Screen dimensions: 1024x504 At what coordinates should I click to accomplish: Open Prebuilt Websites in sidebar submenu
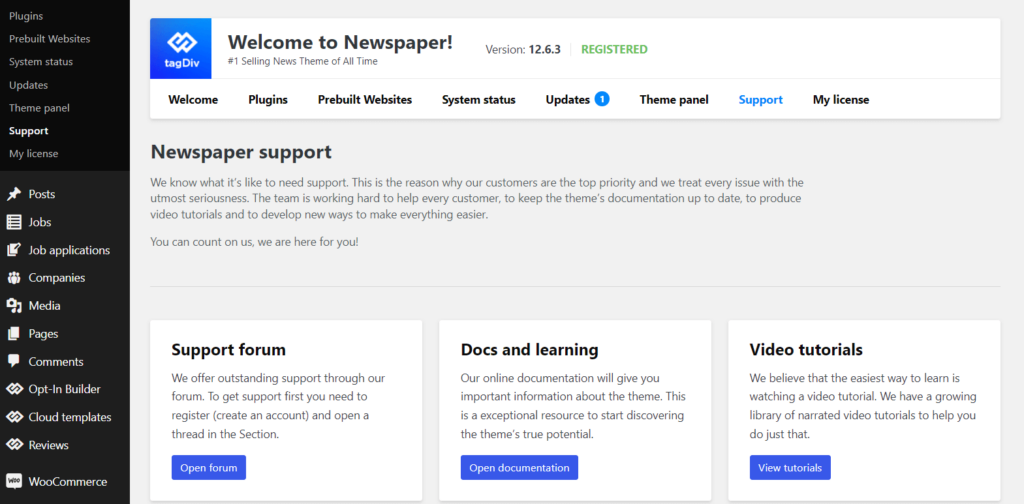tap(50, 39)
